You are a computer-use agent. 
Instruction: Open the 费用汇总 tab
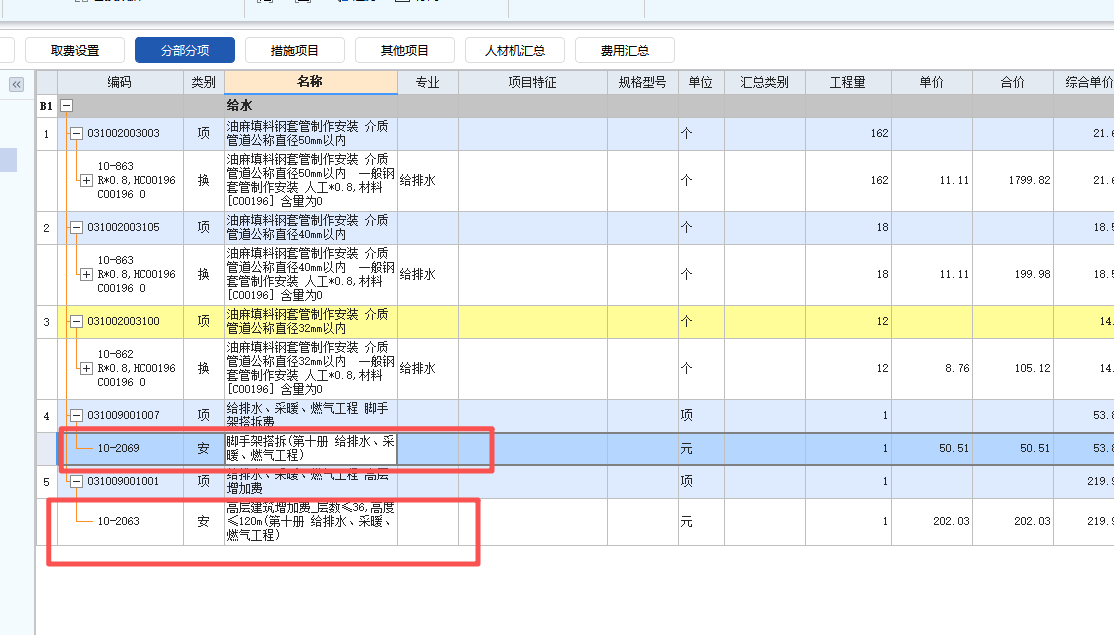click(624, 50)
